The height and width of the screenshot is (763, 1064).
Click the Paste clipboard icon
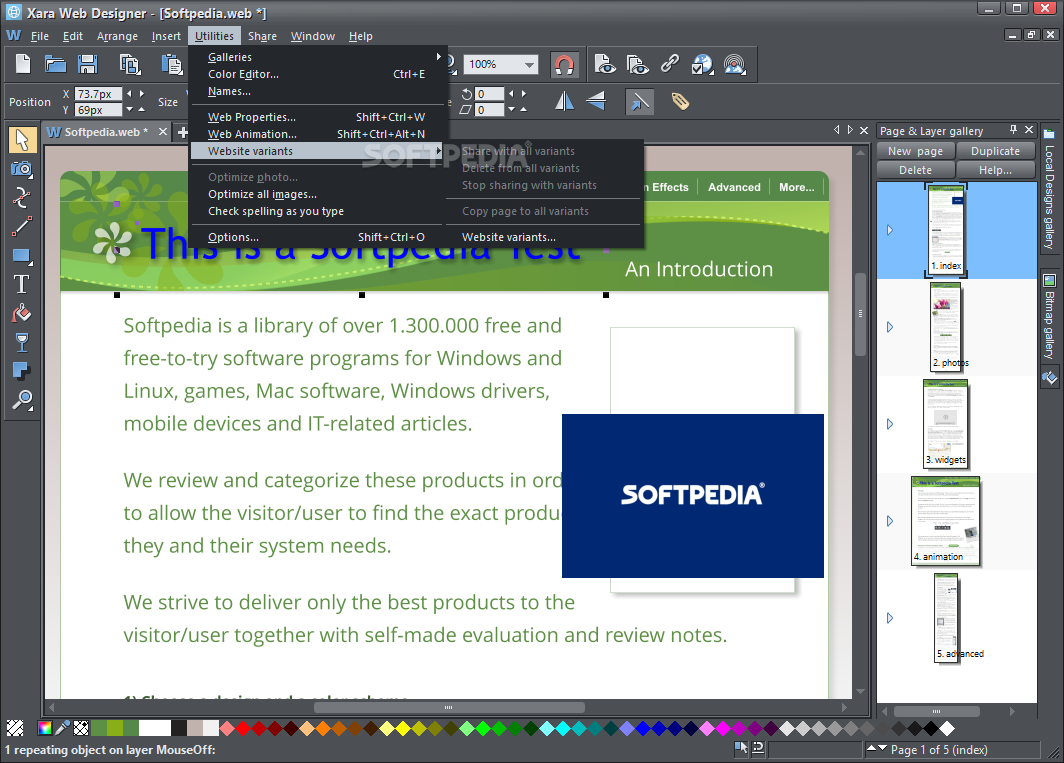coord(171,64)
